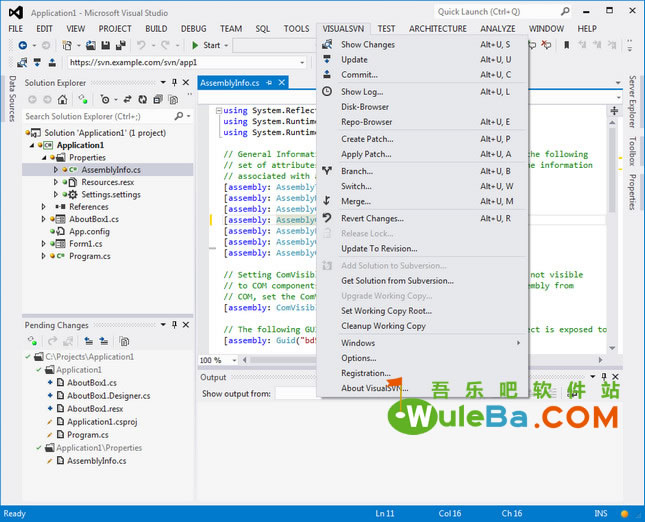Pin the Solution Explorer panel
Screen dimensions: 645x522
174,83
